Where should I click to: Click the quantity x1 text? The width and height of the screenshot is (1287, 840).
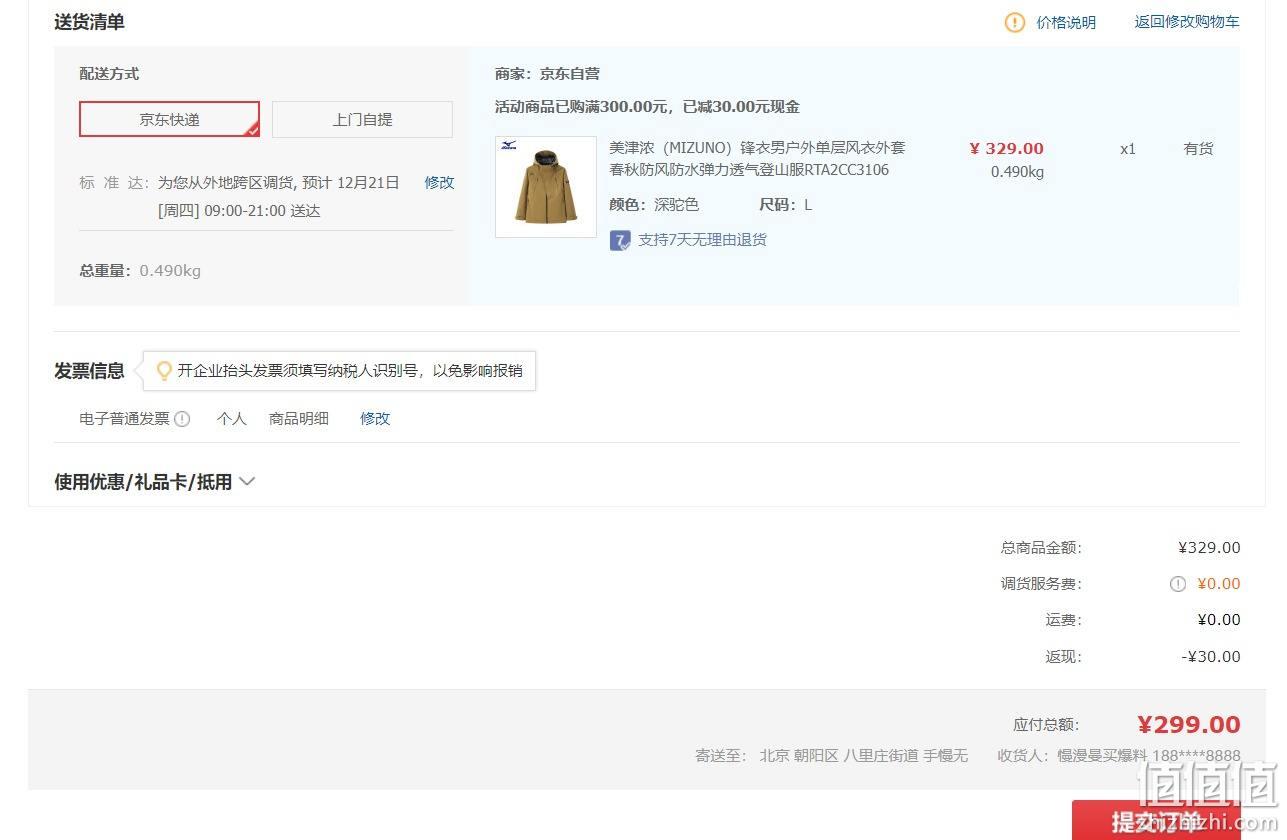[x=1128, y=149]
